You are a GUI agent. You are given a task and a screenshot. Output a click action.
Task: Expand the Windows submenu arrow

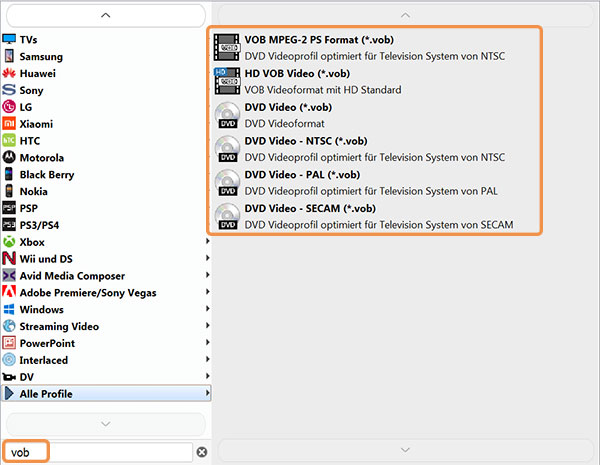tap(207, 308)
